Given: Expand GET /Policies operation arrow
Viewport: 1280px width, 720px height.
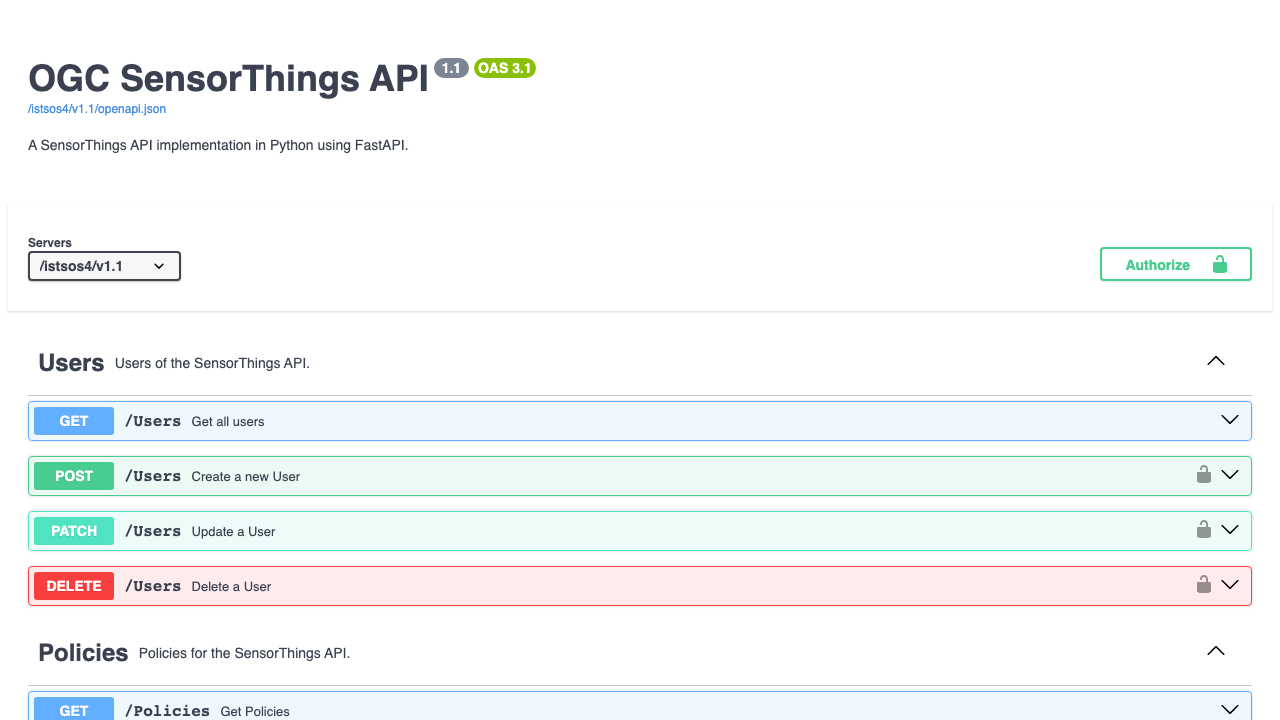Looking at the screenshot, I should tap(1230, 710).
